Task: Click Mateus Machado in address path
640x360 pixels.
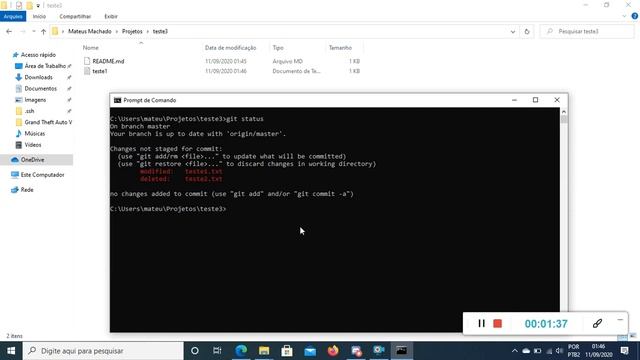Action: coord(90,31)
